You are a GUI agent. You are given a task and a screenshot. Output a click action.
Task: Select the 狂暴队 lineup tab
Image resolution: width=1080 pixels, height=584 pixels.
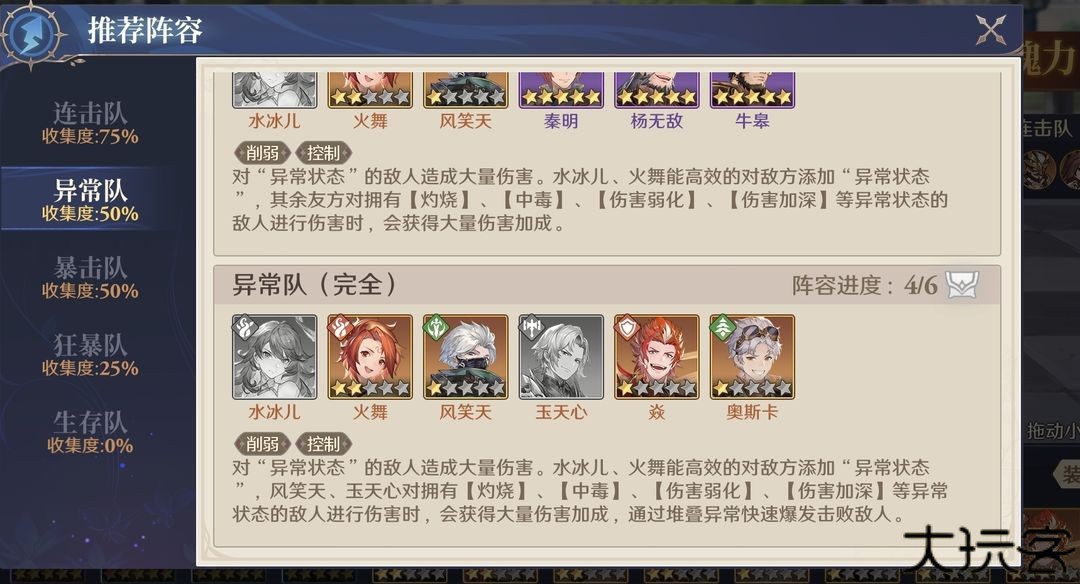90,355
